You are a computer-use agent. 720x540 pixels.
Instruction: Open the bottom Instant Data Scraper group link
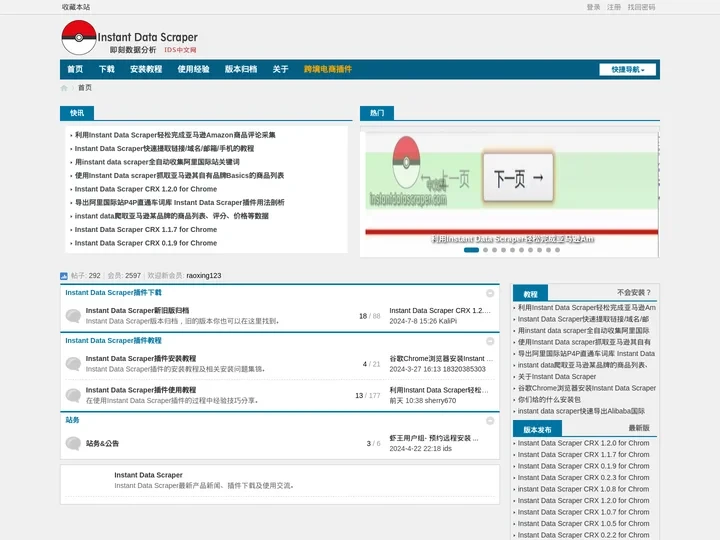[x=148, y=475]
